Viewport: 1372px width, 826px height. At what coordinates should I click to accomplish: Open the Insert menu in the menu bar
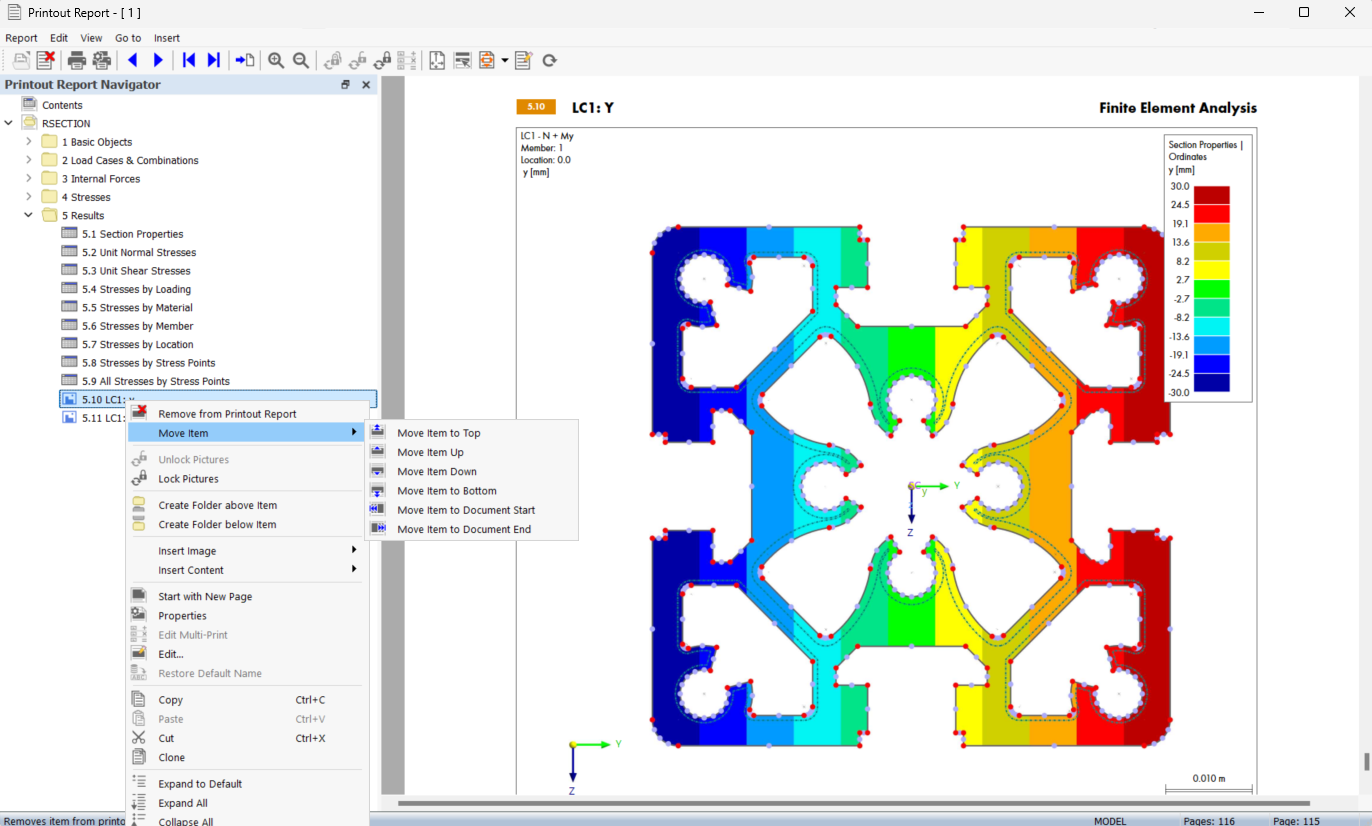pyautogui.click(x=167, y=38)
